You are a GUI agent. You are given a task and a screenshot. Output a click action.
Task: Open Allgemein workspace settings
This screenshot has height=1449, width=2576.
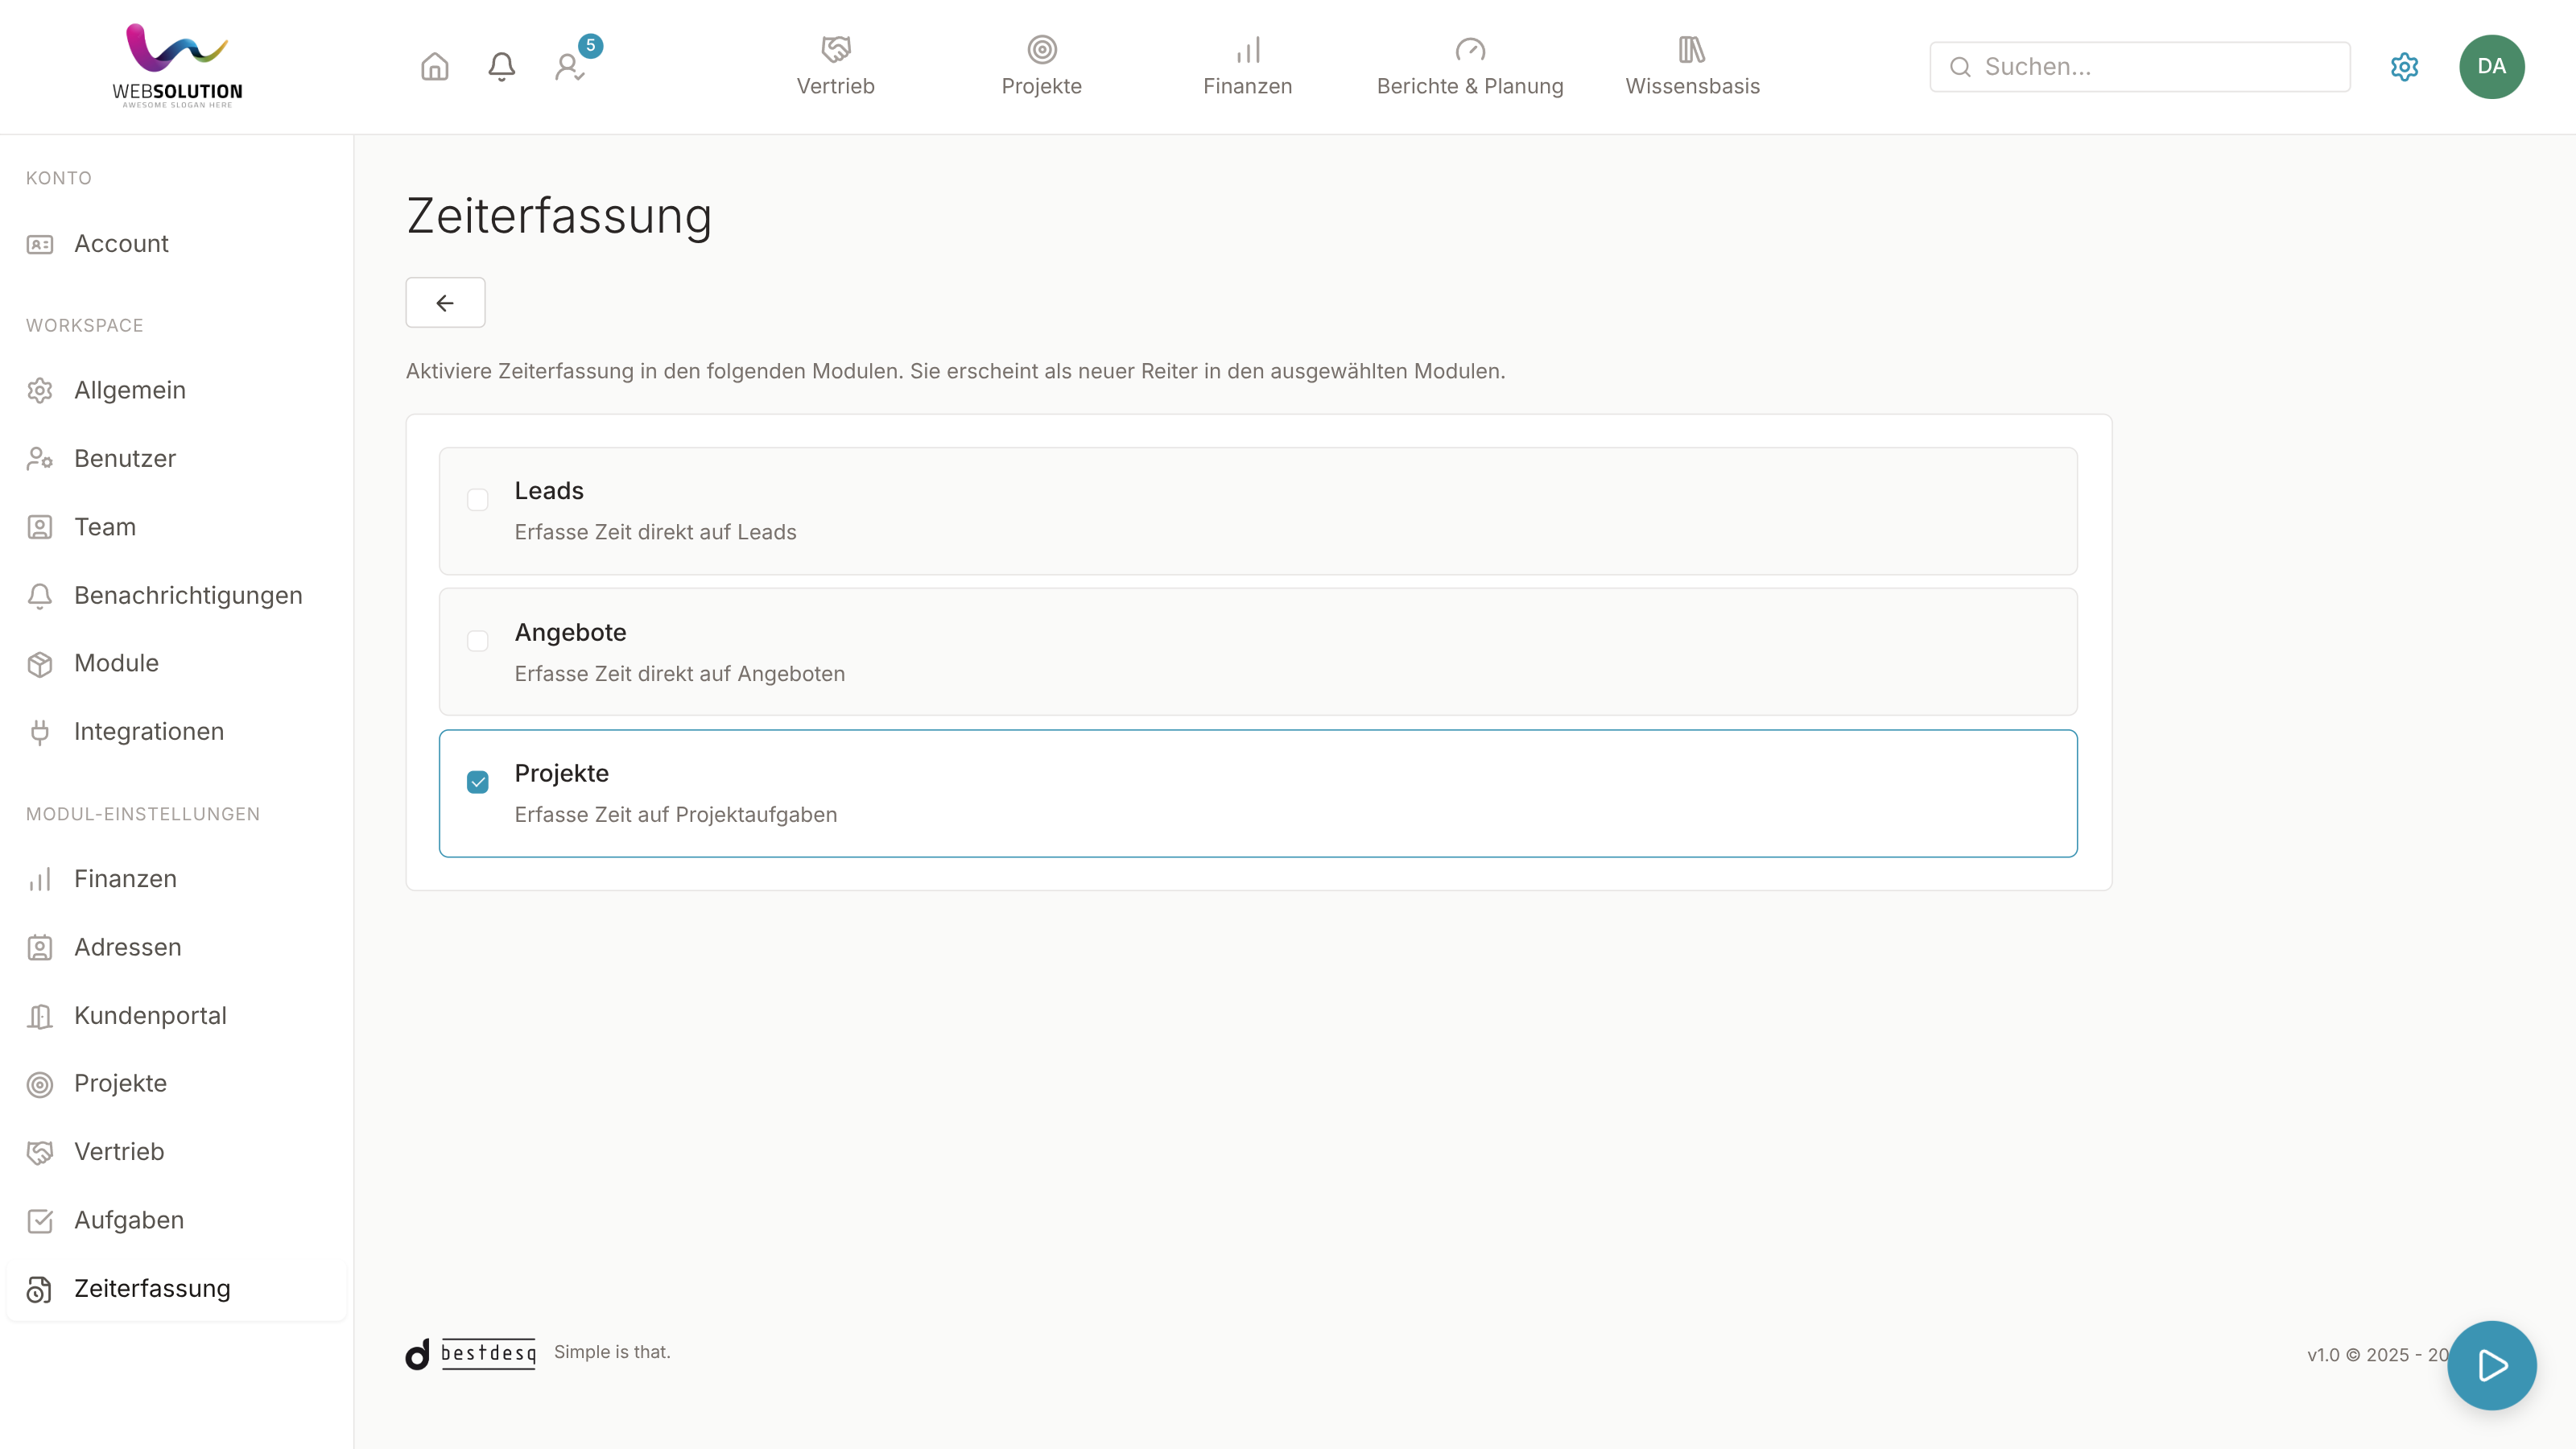[x=176, y=390]
